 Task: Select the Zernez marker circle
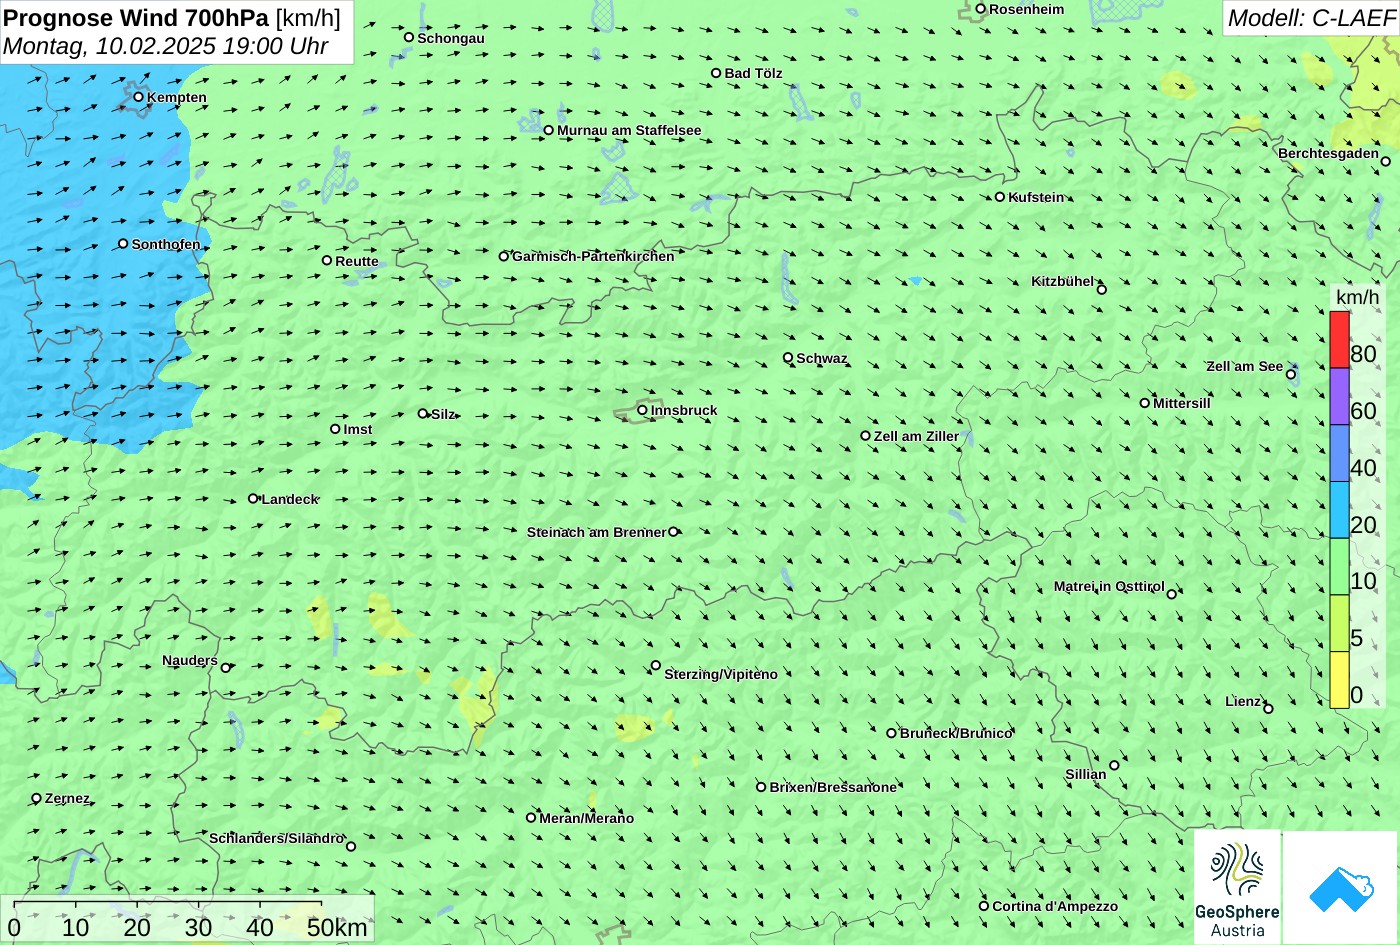[37, 798]
